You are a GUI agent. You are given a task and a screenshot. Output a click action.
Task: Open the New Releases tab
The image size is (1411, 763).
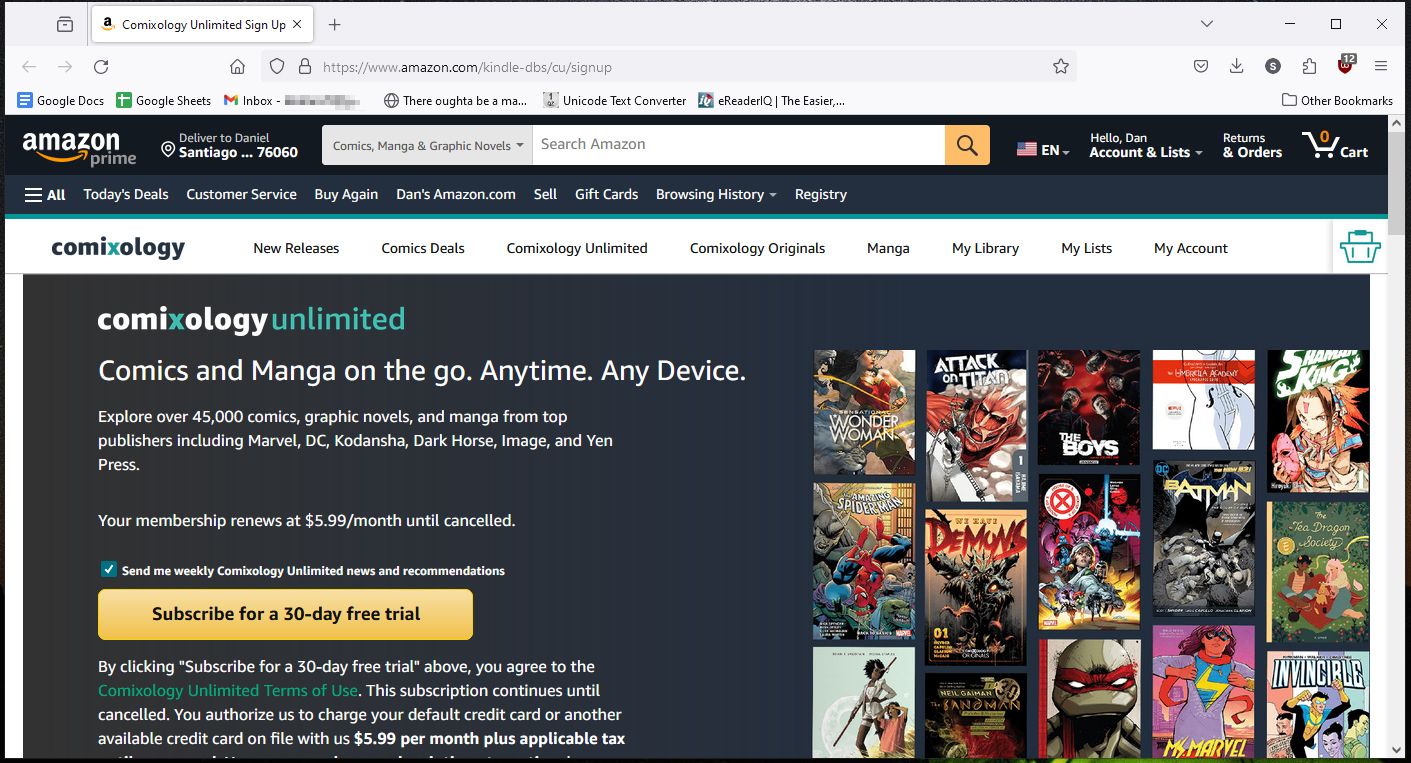tap(296, 248)
